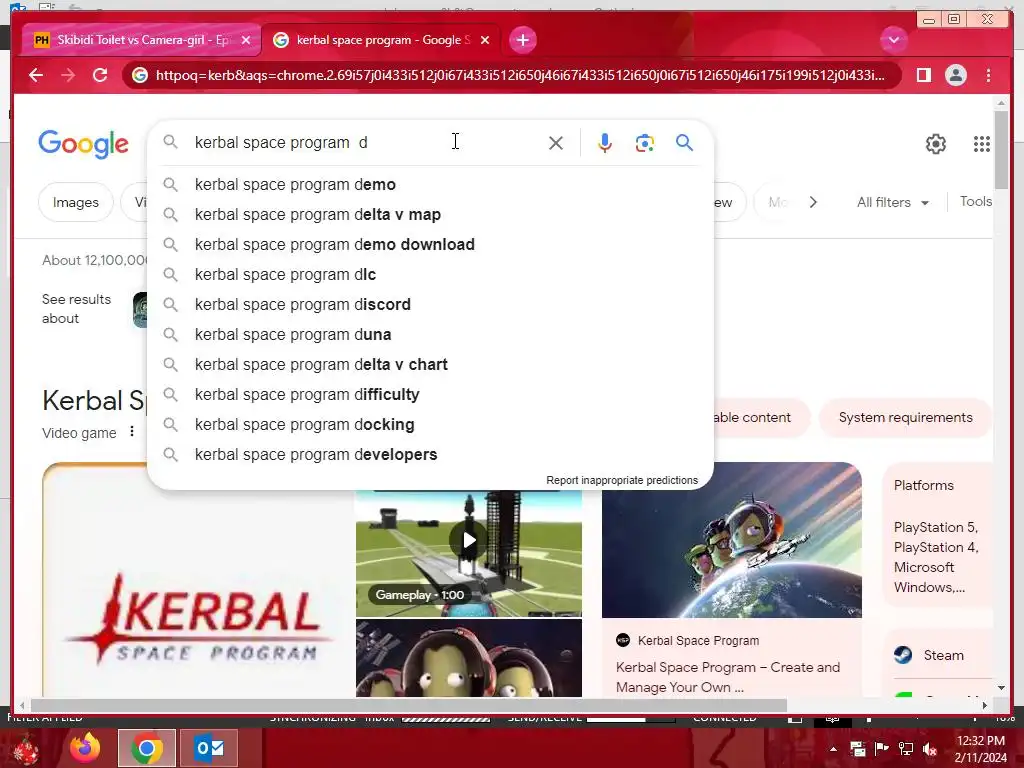Click the filter chips next arrow

pyautogui.click(x=813, y=202)
